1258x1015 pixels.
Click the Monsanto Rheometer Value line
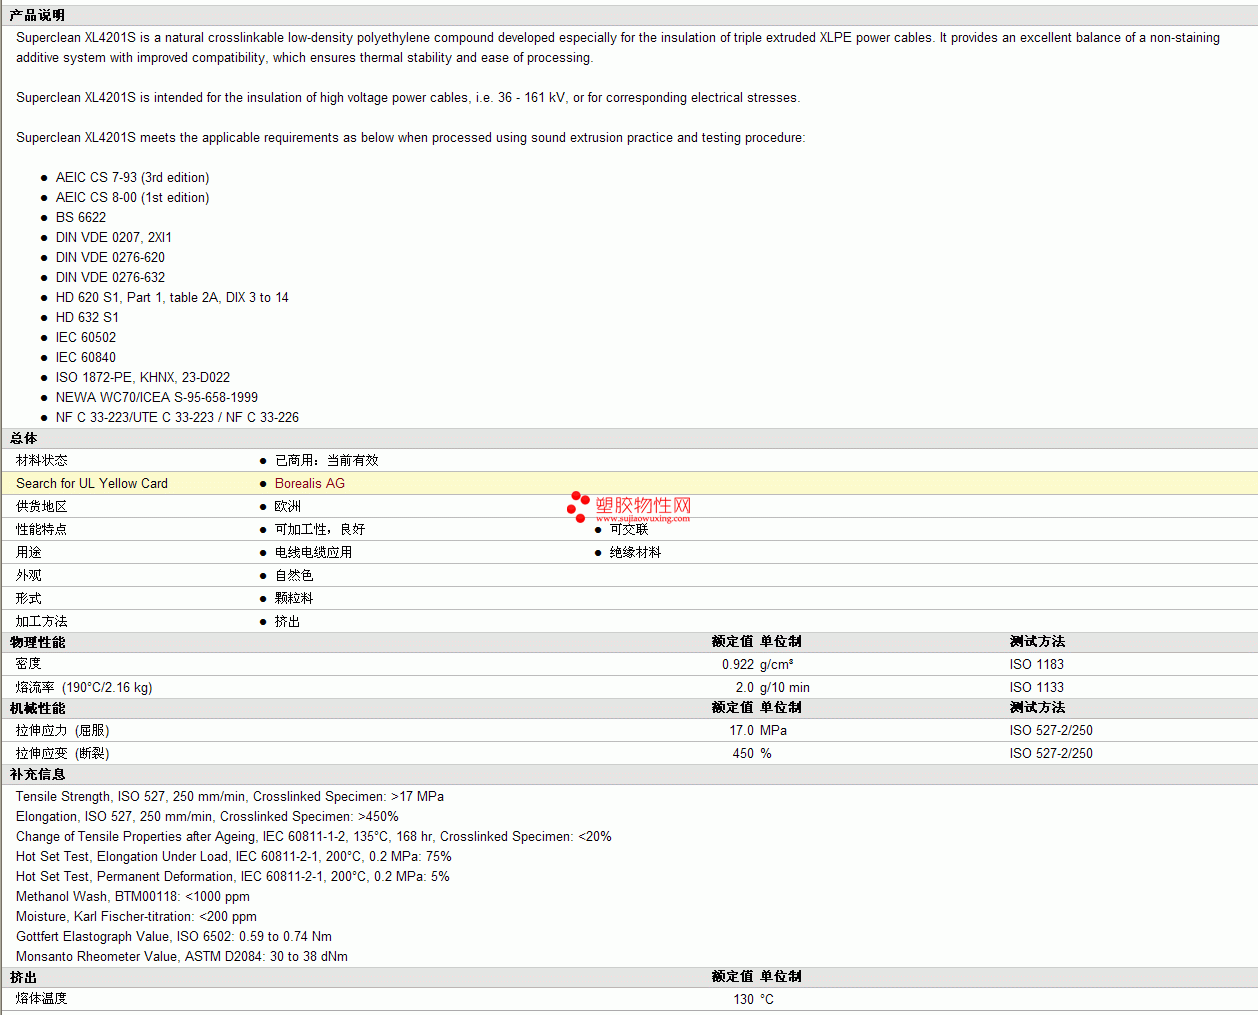(x=182, y=956)
